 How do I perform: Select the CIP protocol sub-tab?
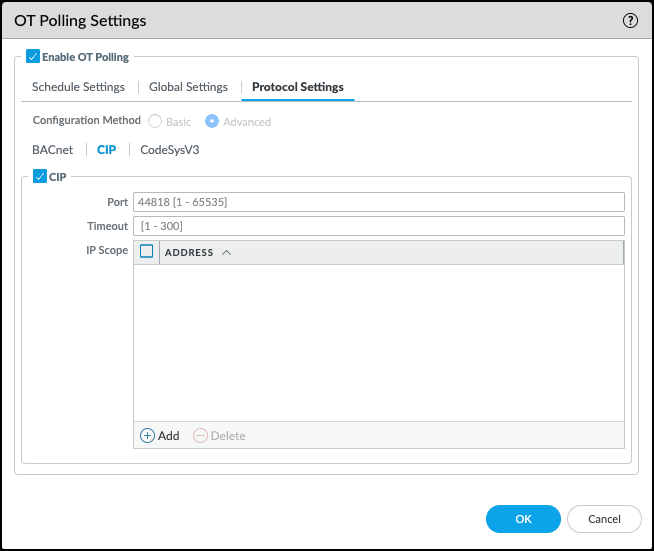click(x=106, y=150)
